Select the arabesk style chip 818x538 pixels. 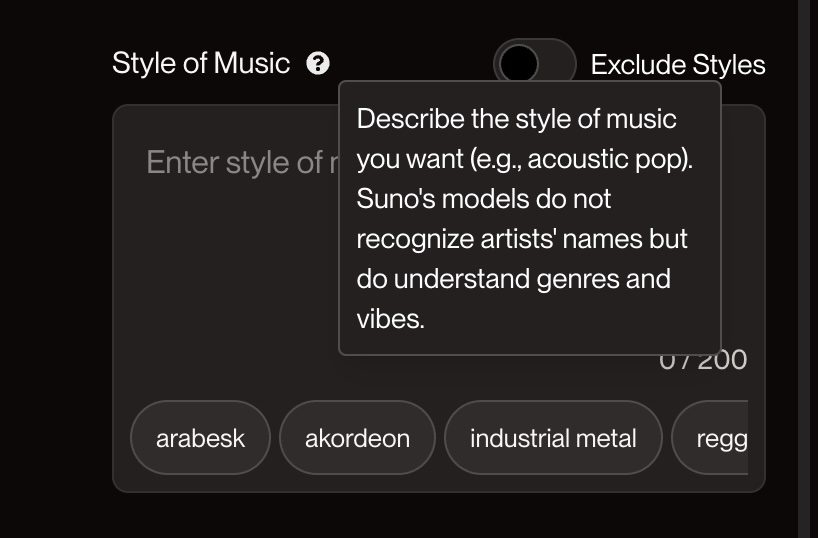(200, 438)
